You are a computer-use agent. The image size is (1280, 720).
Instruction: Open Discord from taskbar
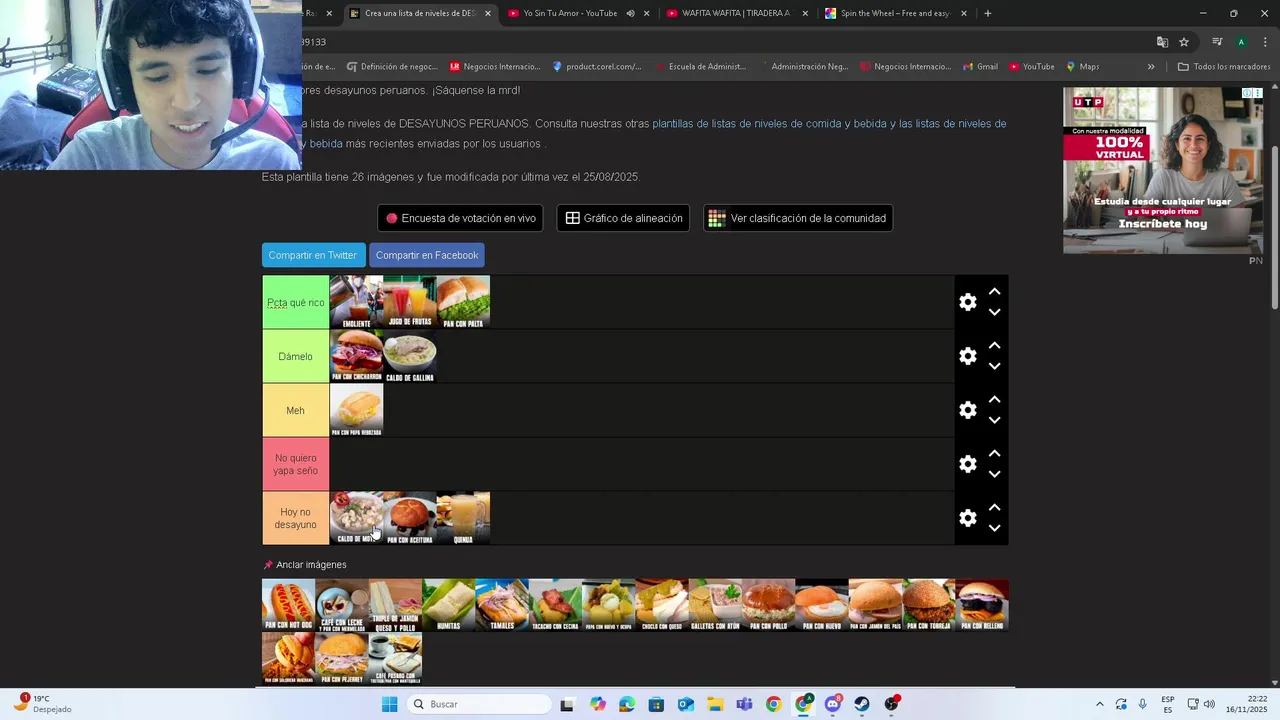[x=833, y=704]
